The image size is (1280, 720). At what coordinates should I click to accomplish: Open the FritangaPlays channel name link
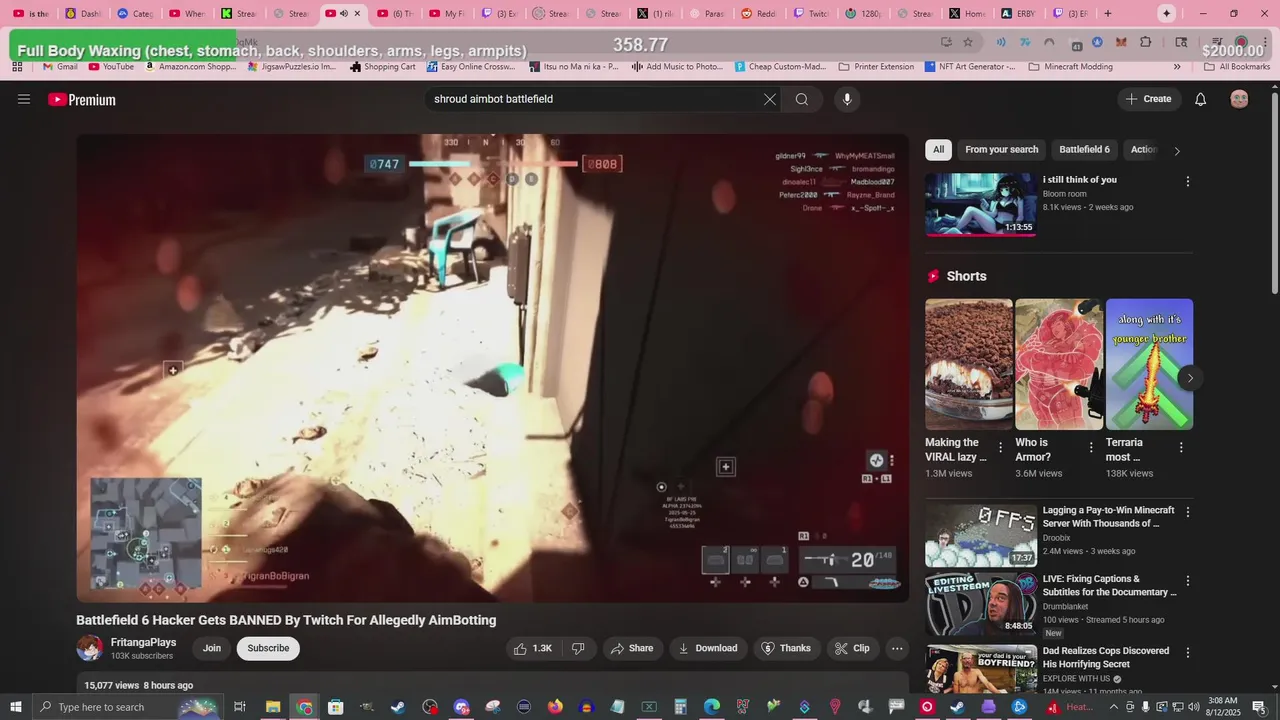(143, 642)
